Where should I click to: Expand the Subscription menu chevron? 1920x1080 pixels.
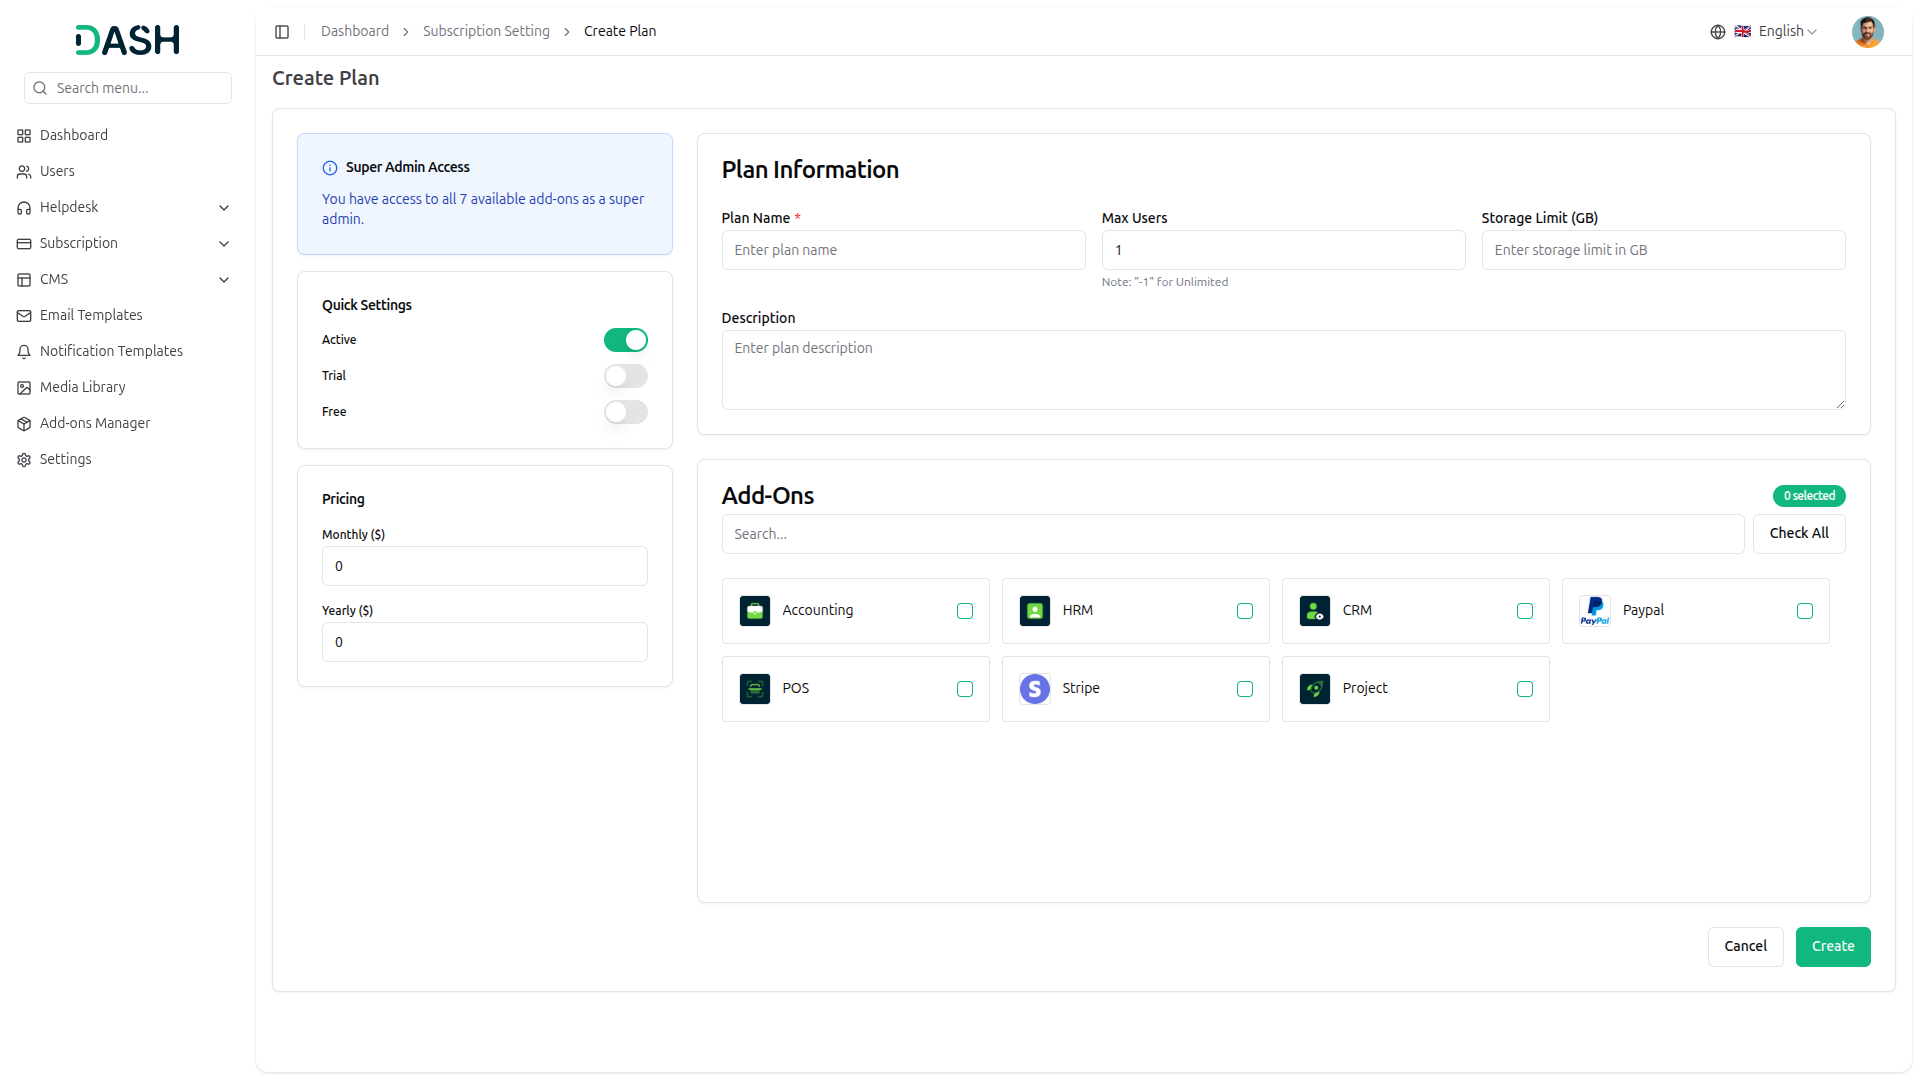[x=224, y=244]
